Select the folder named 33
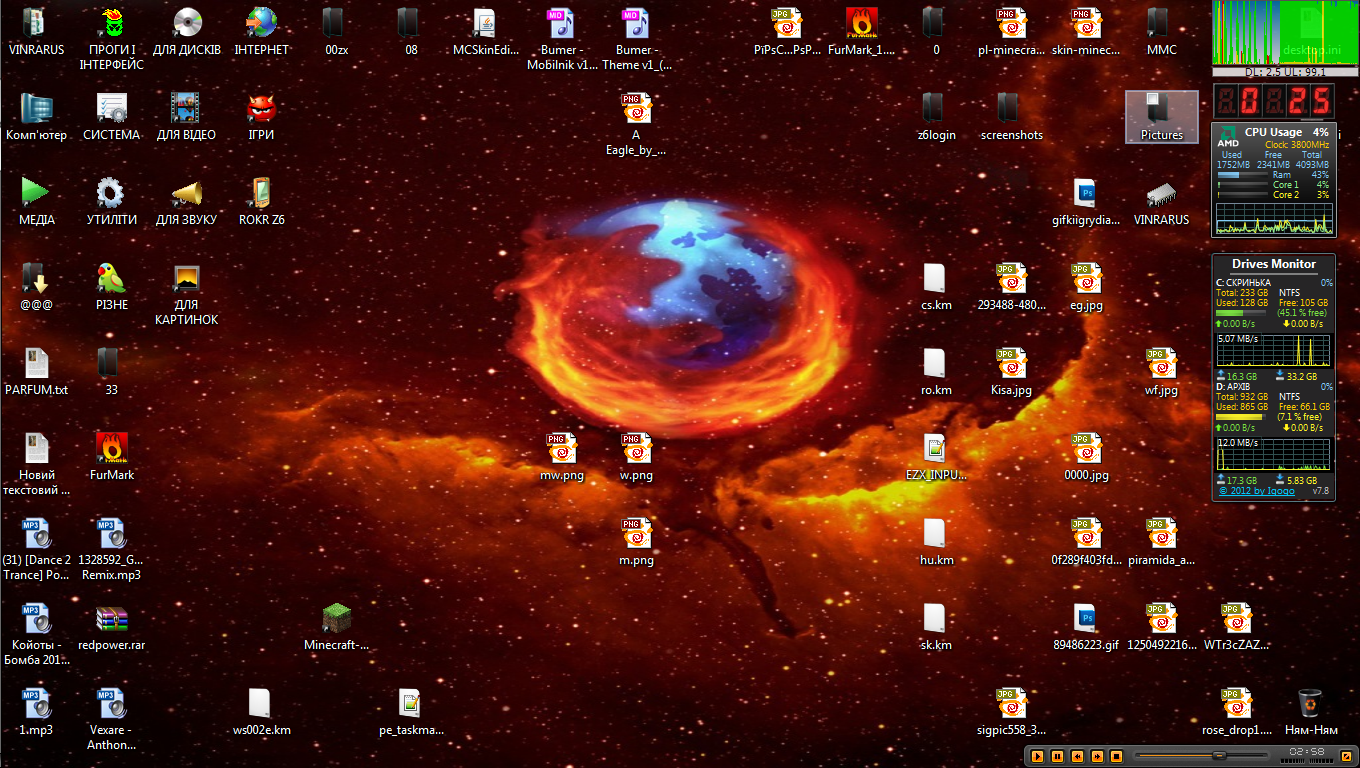Viewport: 1360px width, 768px height. pos(111,372)
